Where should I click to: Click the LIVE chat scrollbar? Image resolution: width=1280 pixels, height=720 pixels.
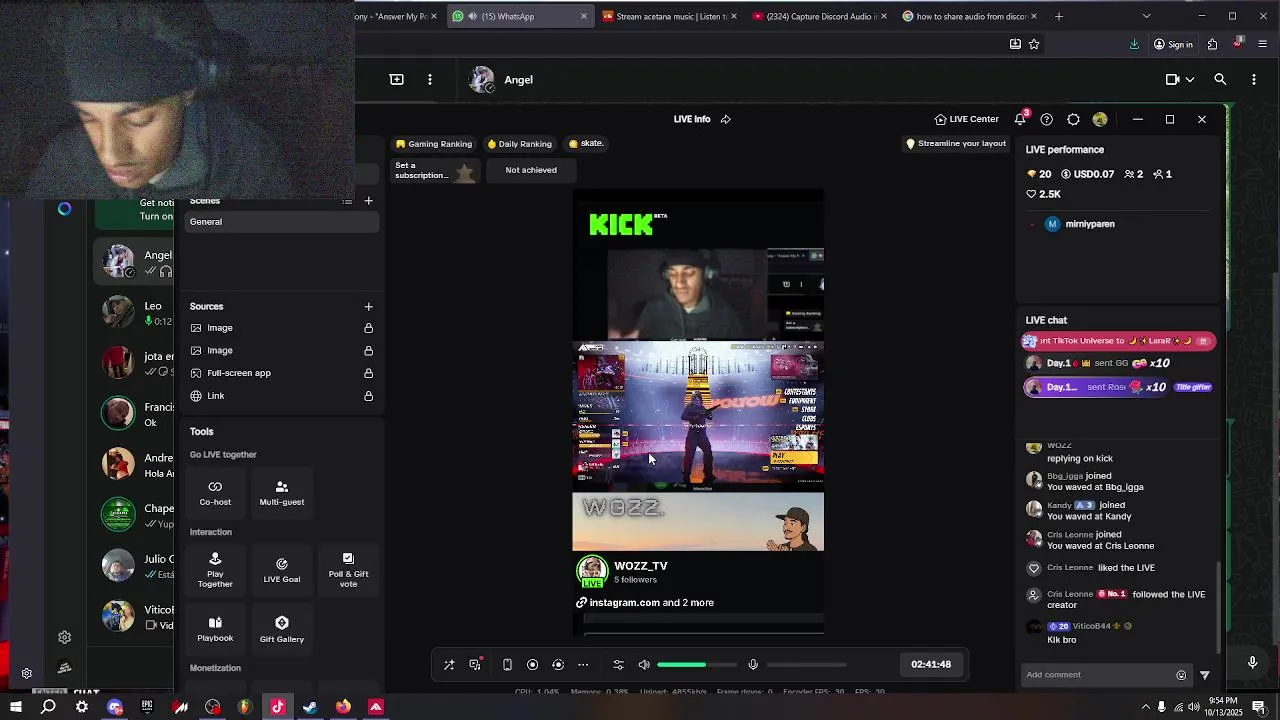[x=1218, y=608]
